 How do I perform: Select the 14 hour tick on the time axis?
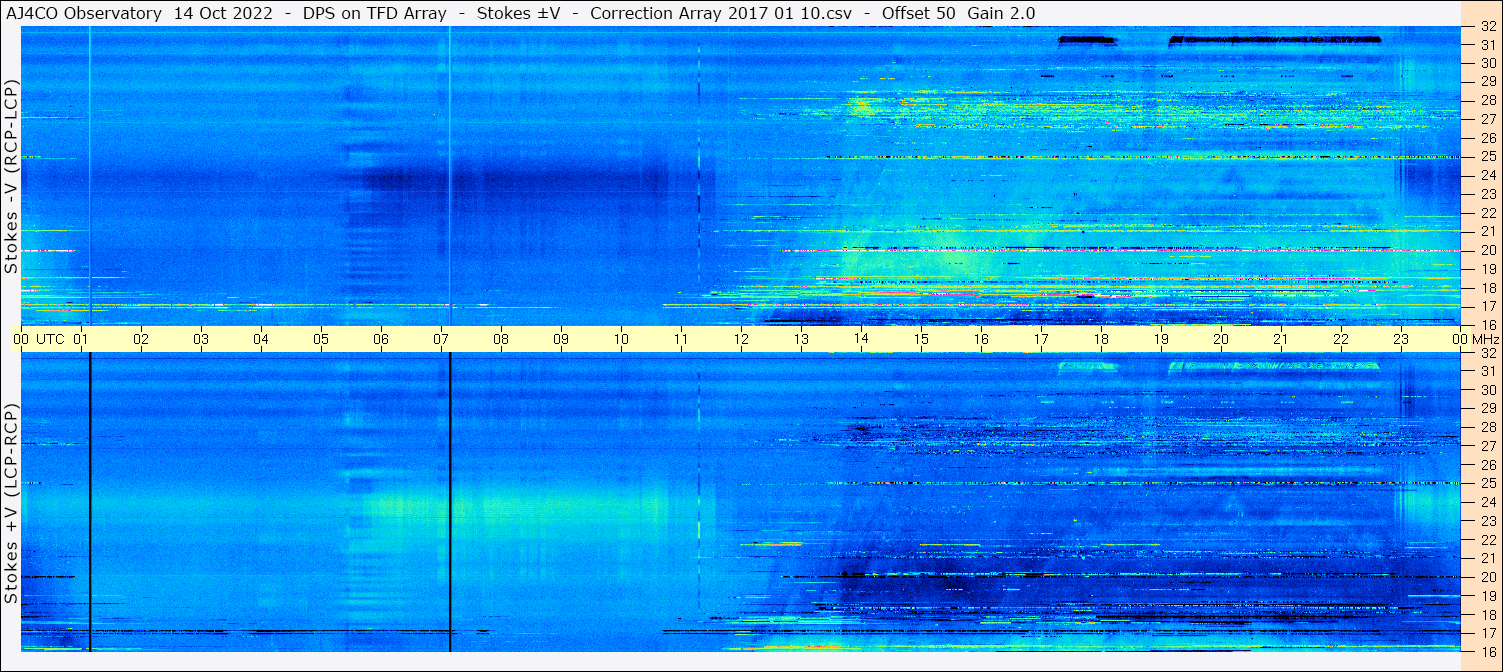click(x=862, y=339)
